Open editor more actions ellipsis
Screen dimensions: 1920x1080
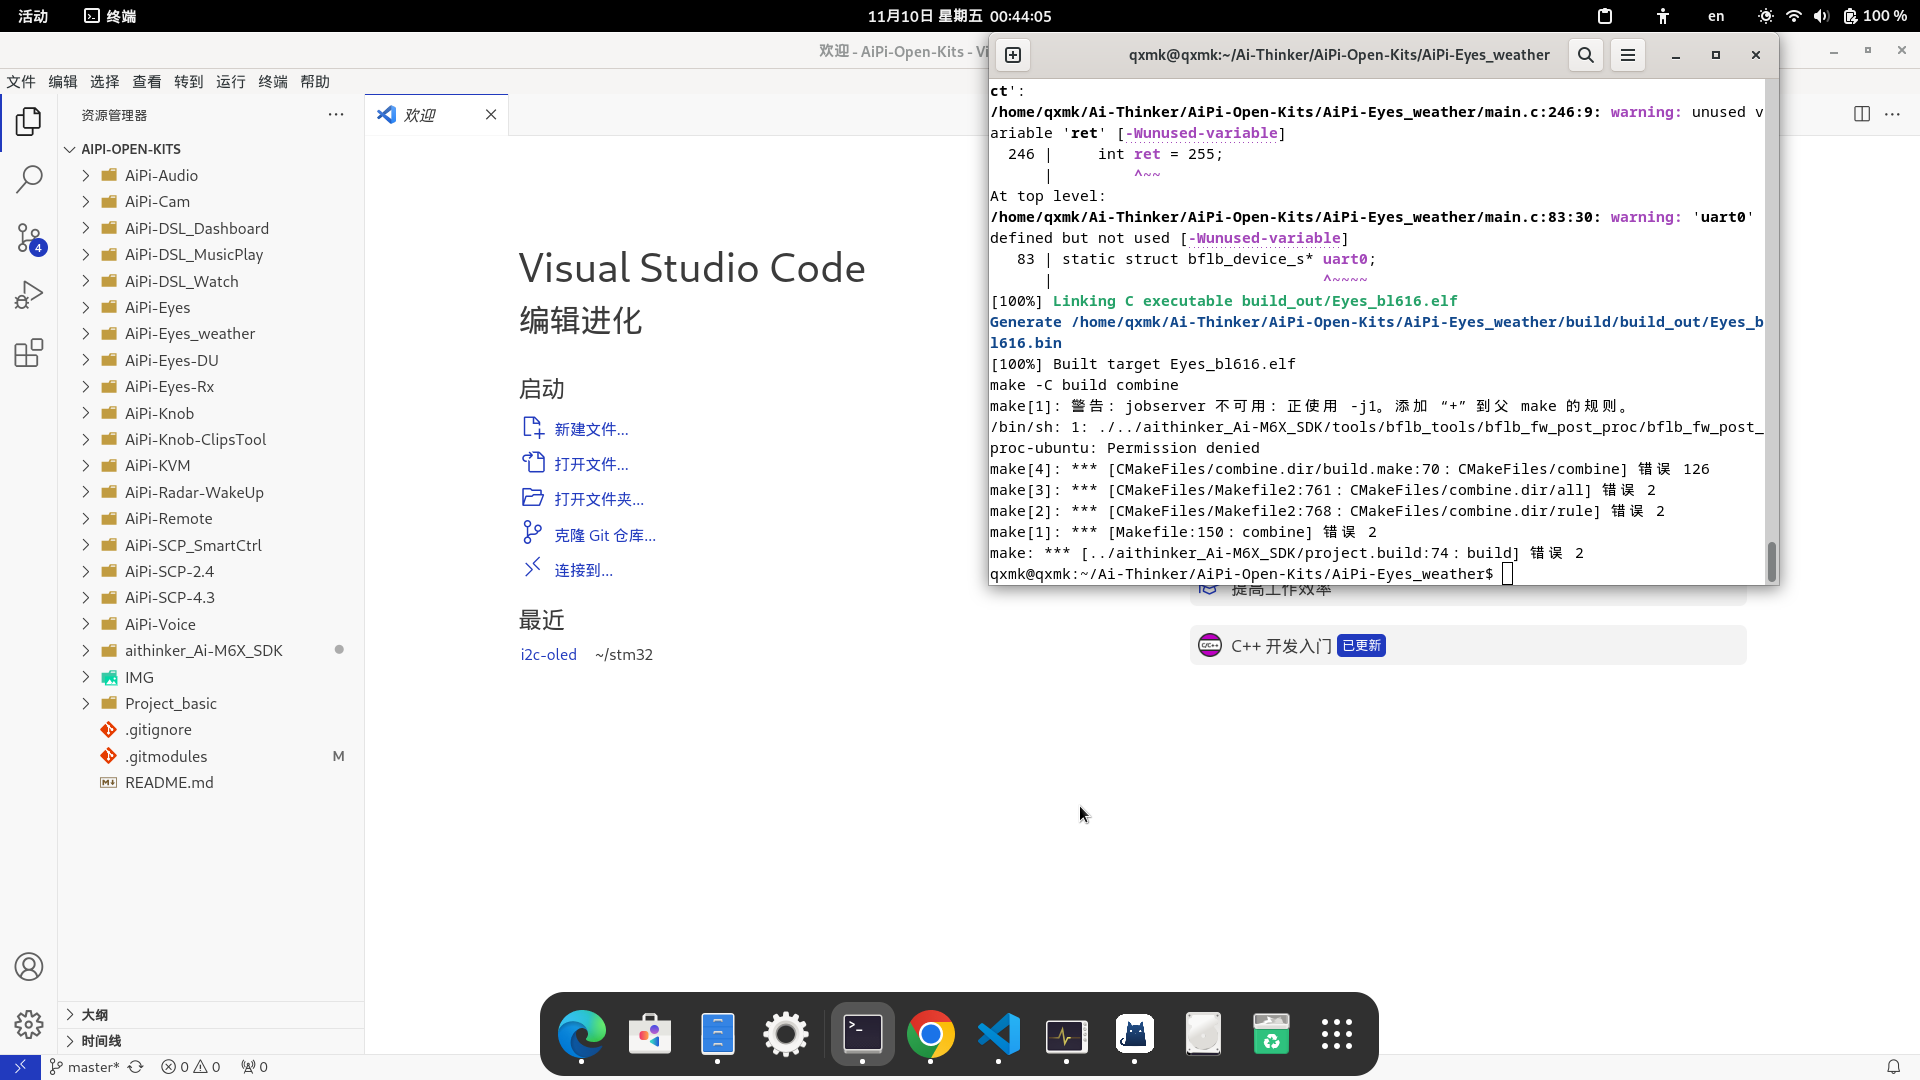(x=1892, y=114)
